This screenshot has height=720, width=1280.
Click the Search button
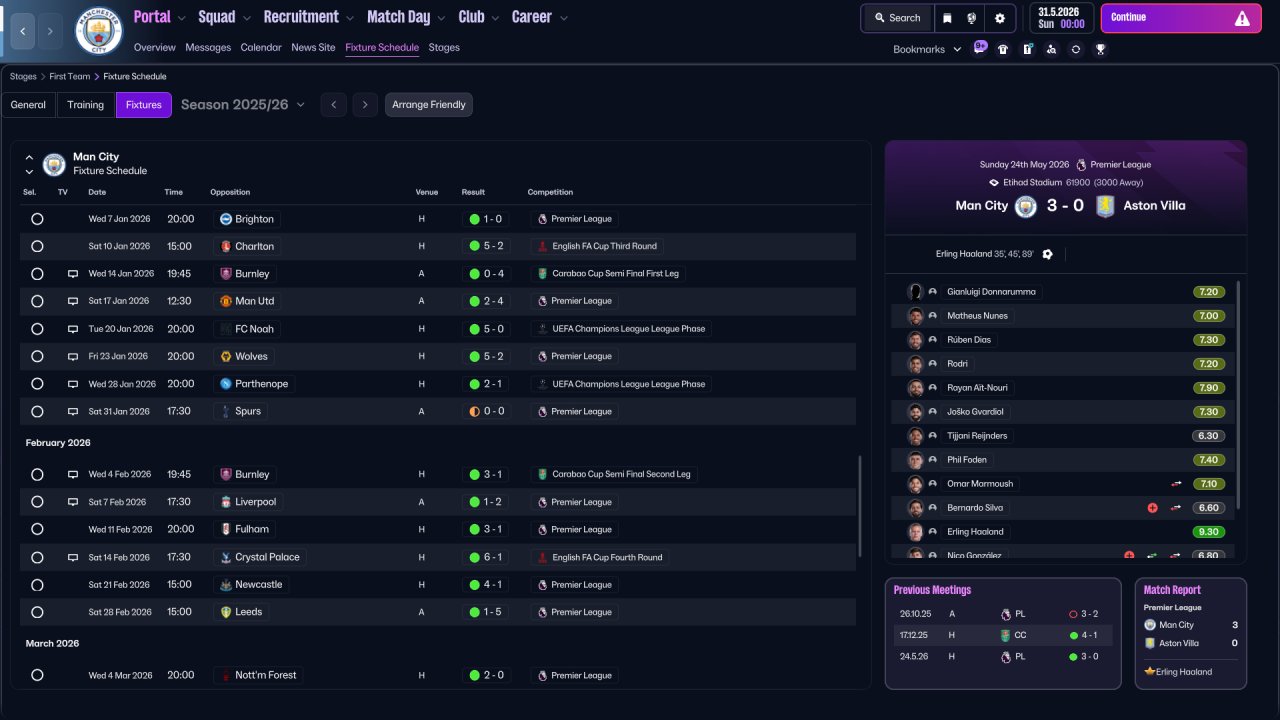point(897,18)
